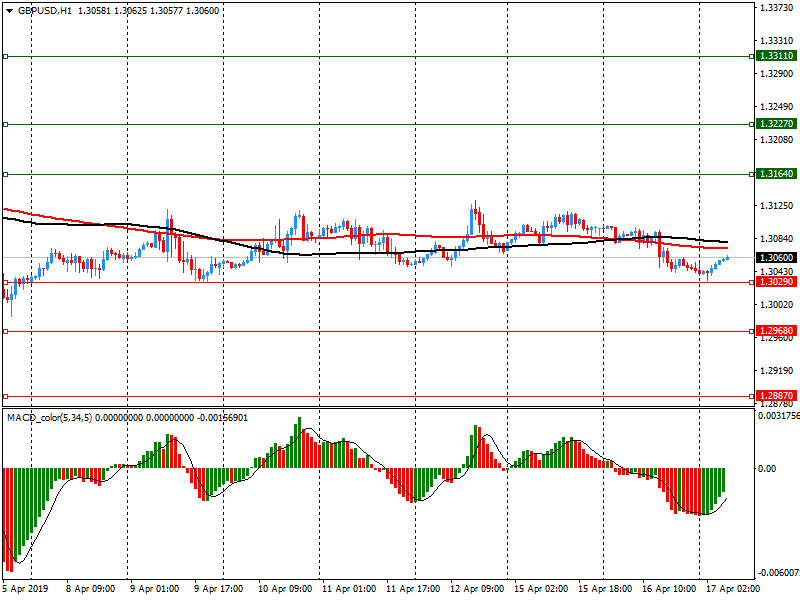Click the MACD_color(5,34,5) indicator label
The image size is (800, 600).
(49, 417)
